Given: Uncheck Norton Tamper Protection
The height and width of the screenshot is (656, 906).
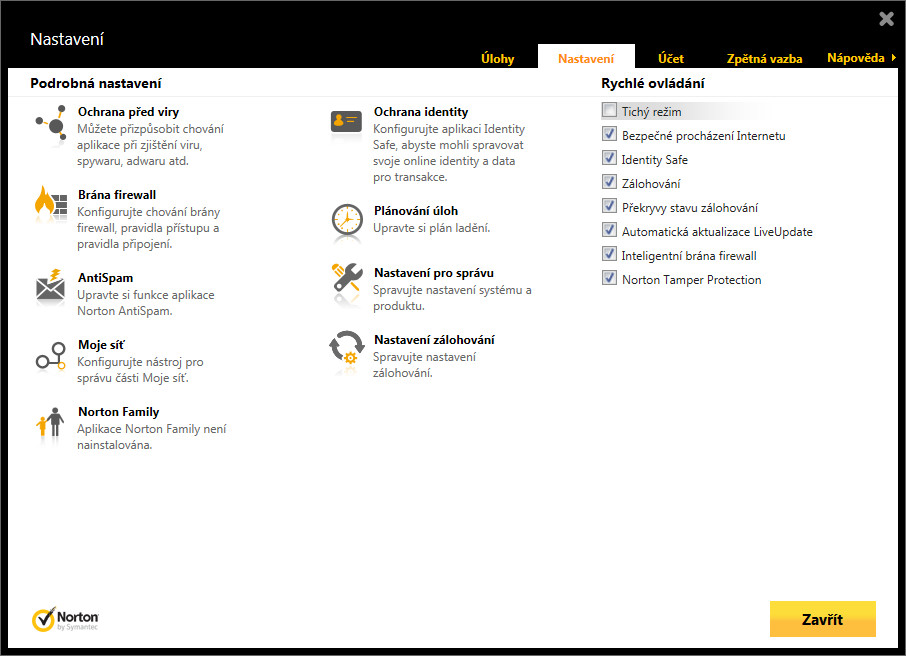Looking at the screenshot, I should 609,278.
